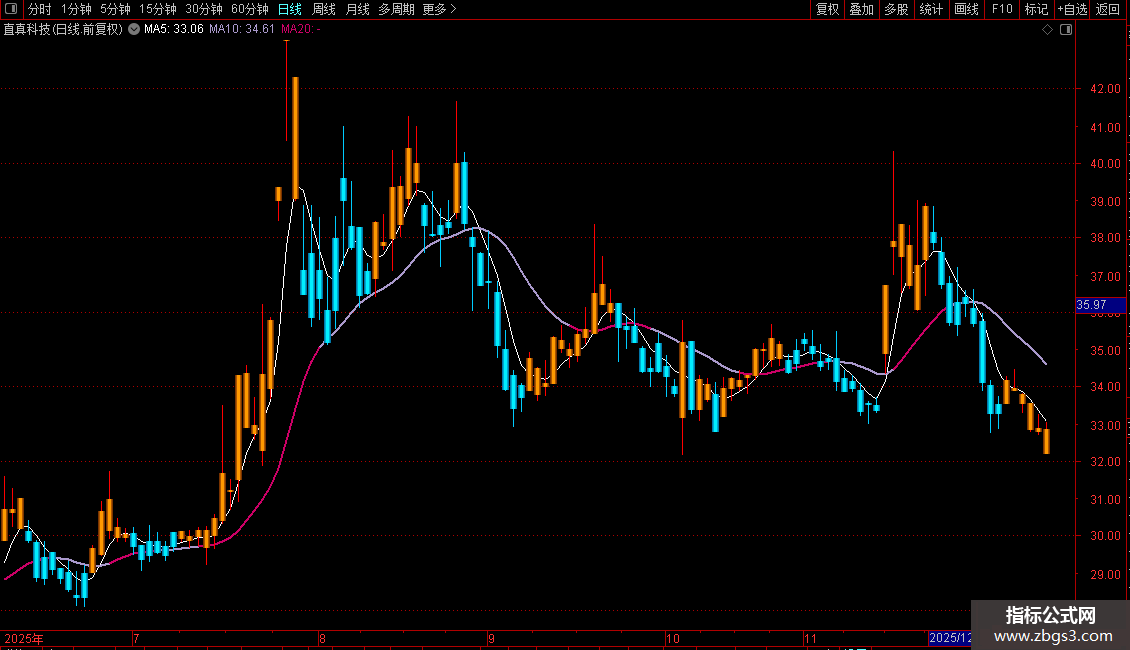Click the 29.00 price axis label
1130x650 pixels.
click(1105, 574)
